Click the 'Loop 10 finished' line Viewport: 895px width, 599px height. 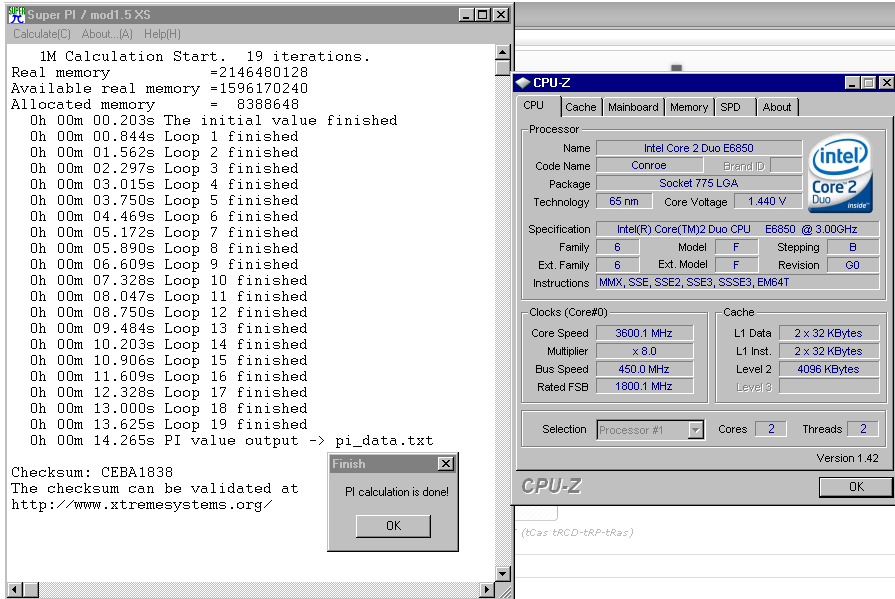(168, 280)
